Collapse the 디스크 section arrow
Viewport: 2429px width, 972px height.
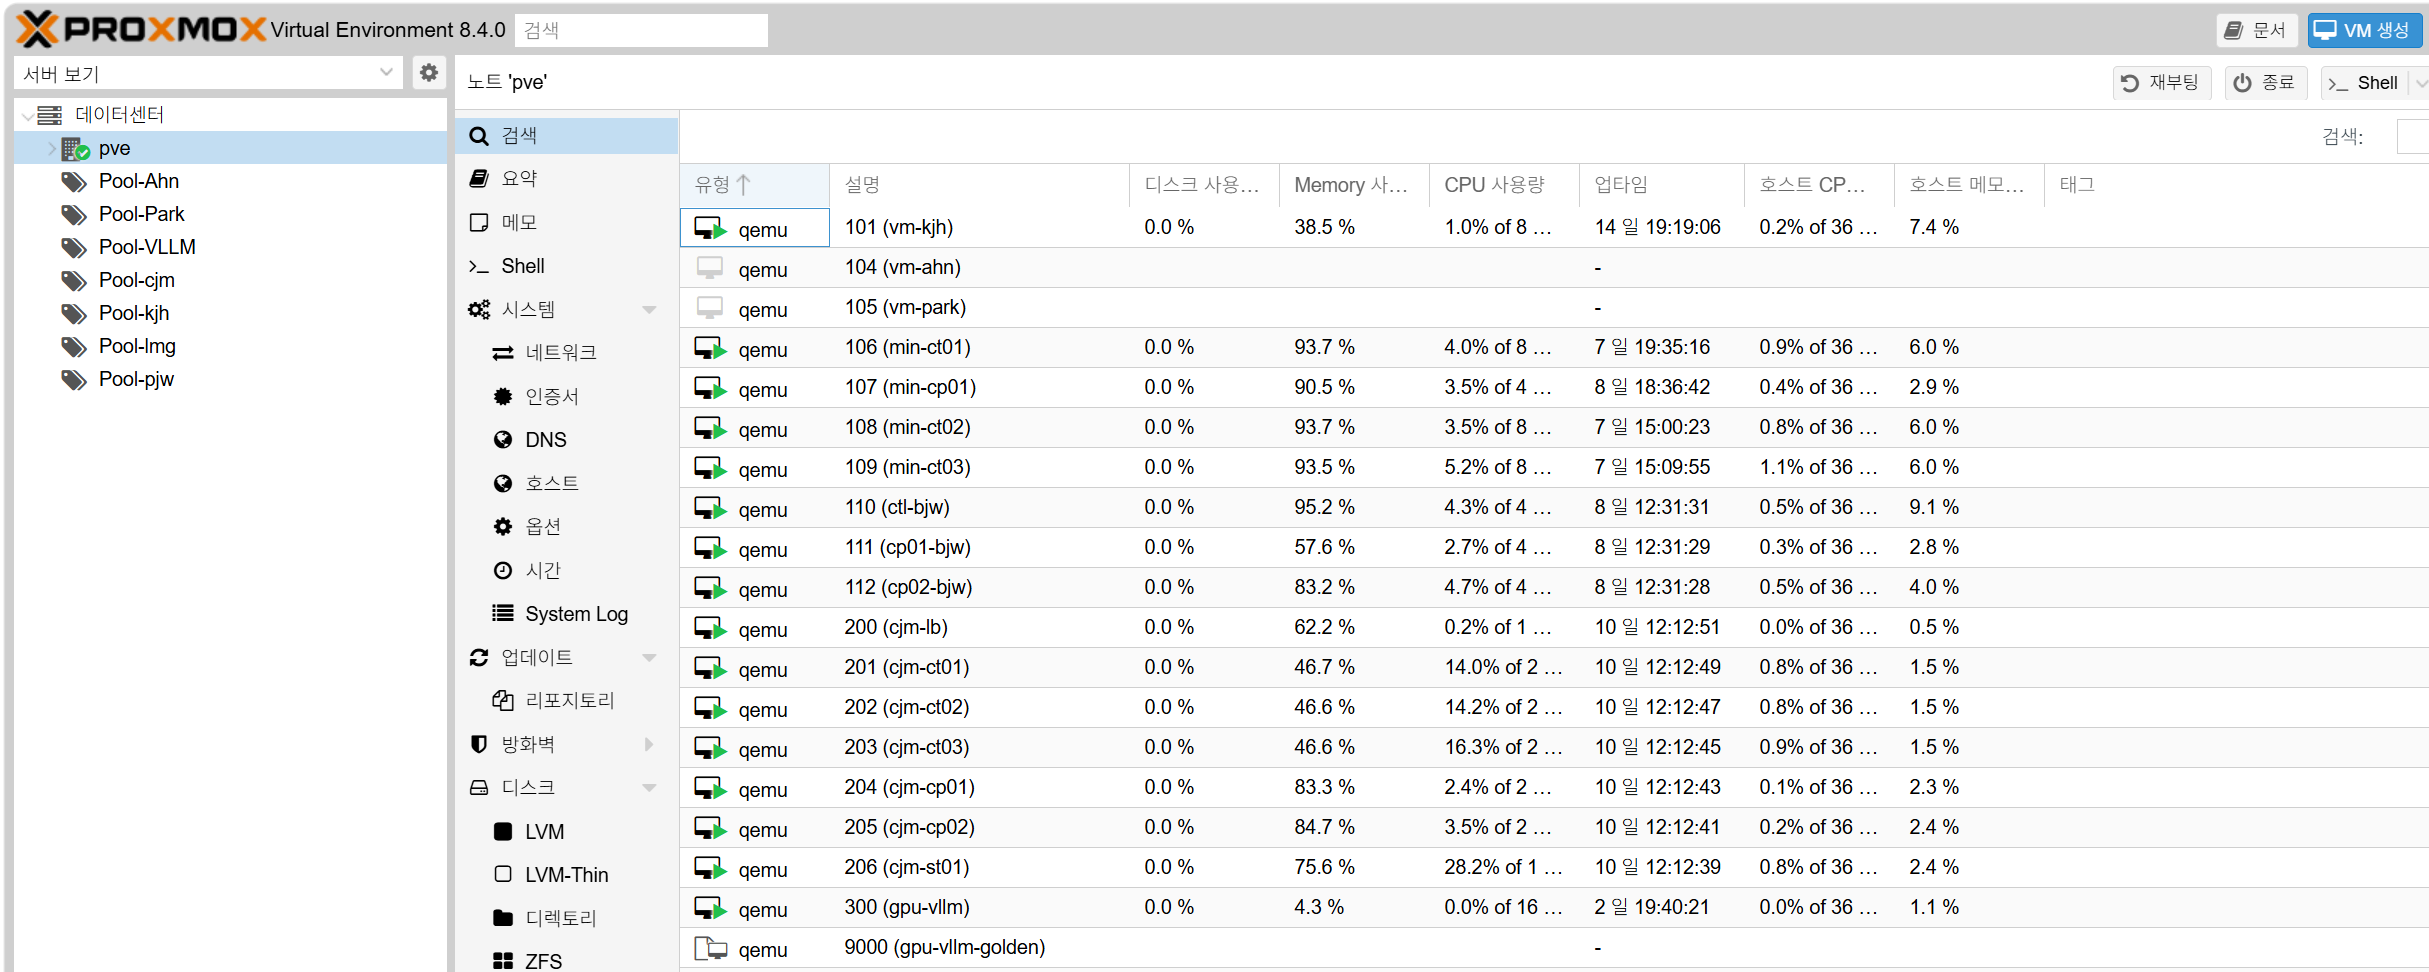point(649,788)
